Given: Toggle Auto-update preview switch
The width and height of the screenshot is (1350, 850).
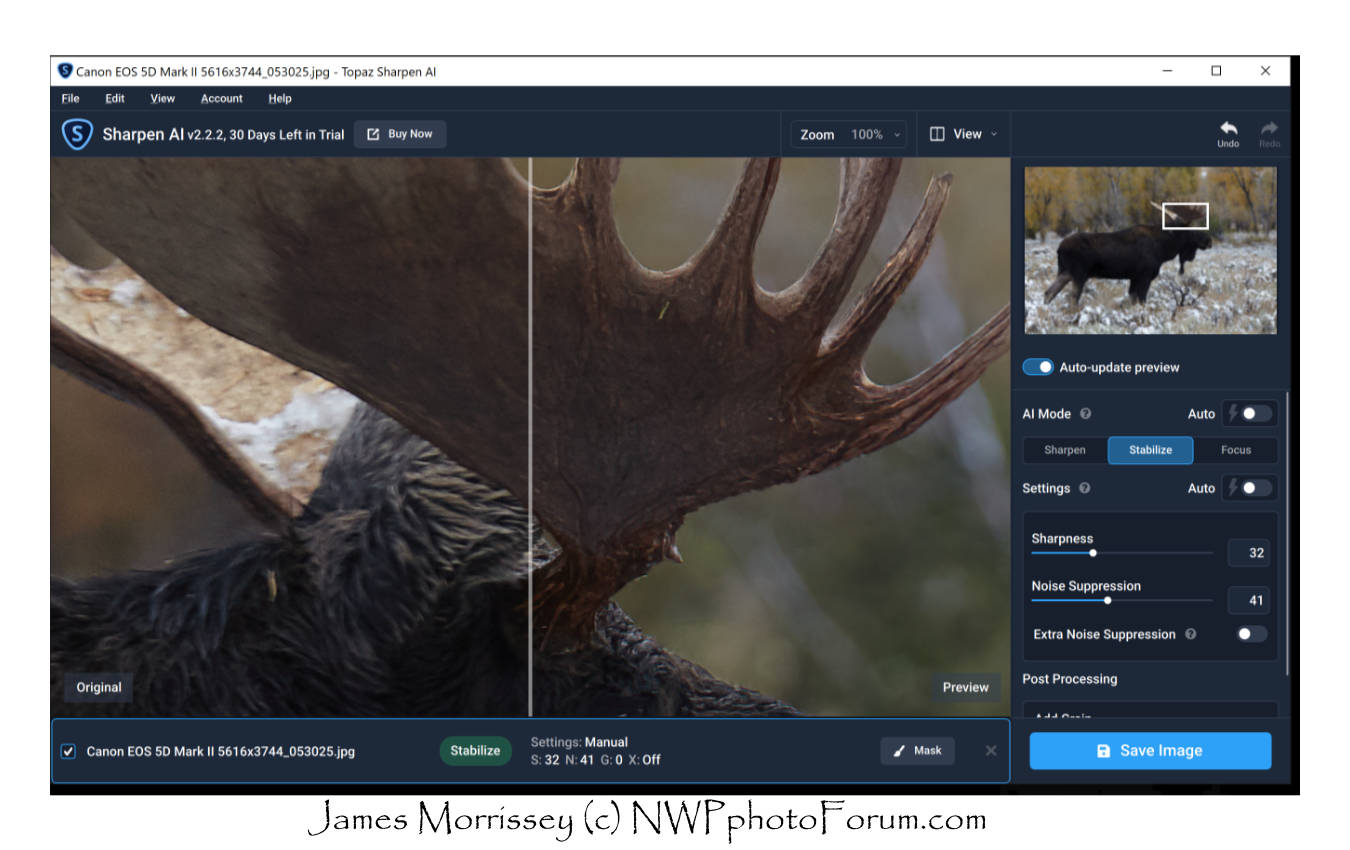Looking at the screenshot, I should click(1038, 367).
